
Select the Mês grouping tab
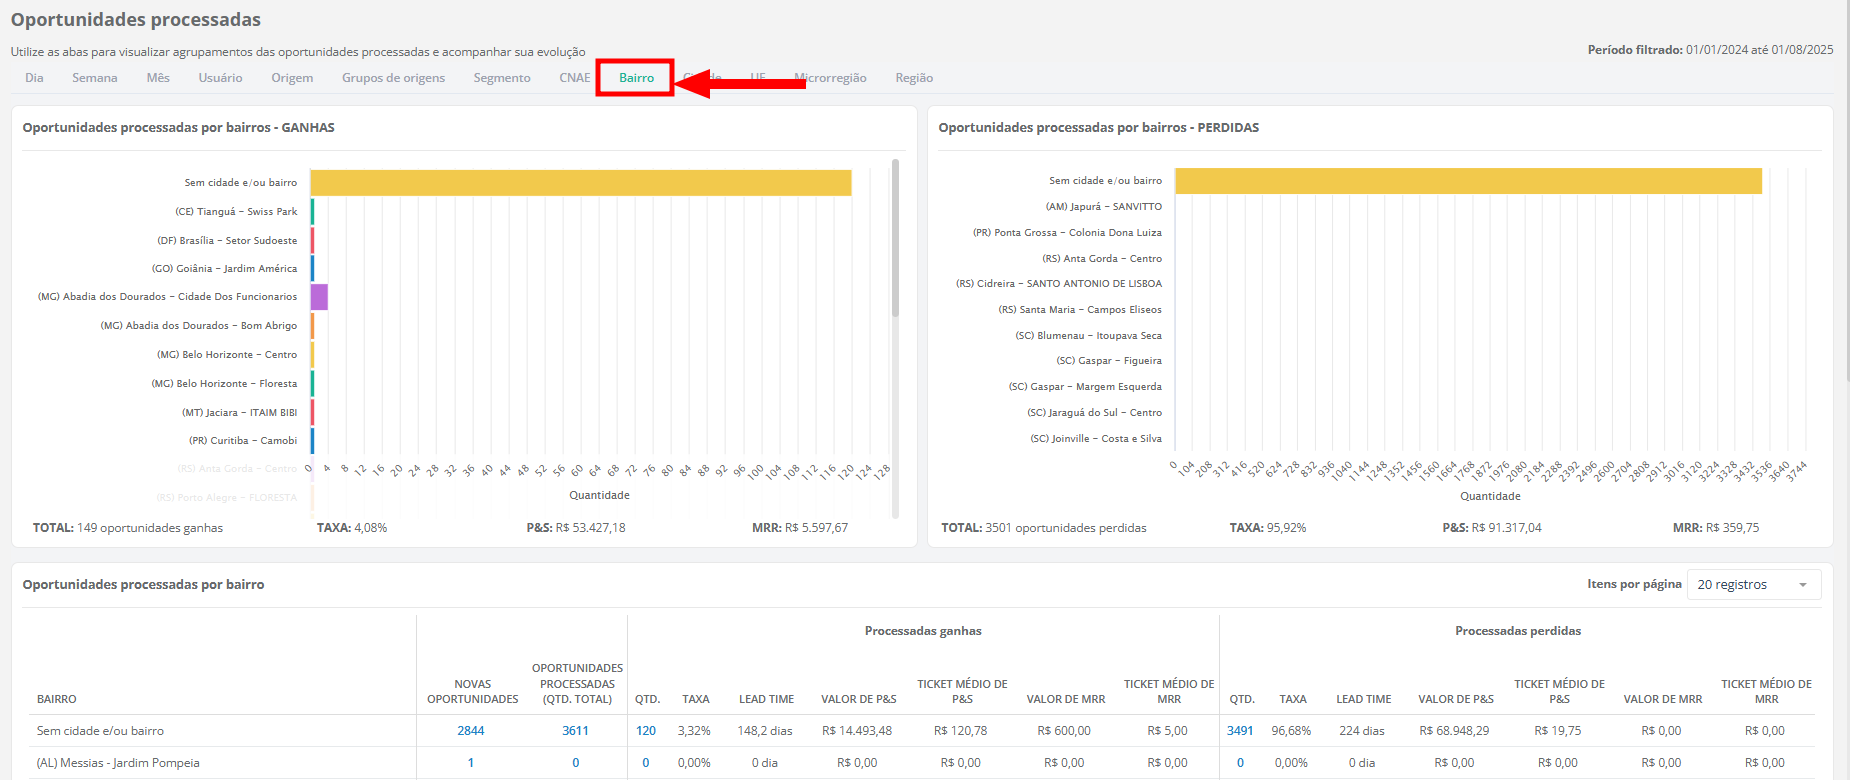(158, 78)
